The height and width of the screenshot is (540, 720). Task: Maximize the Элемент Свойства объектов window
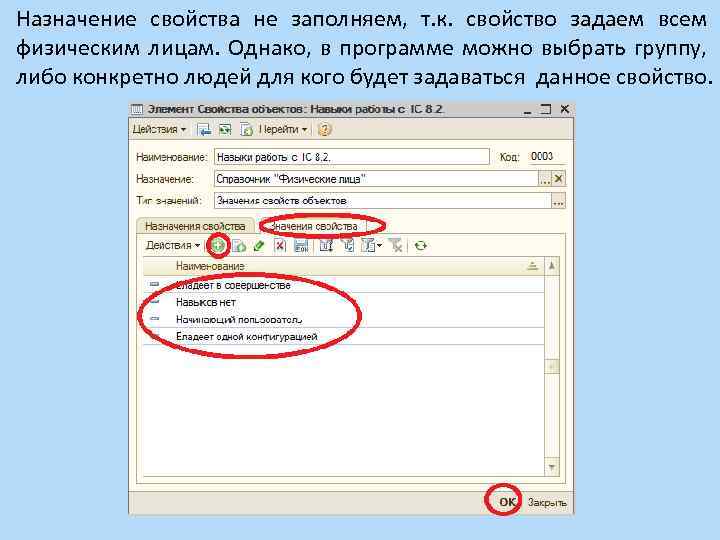pos(546,109)
